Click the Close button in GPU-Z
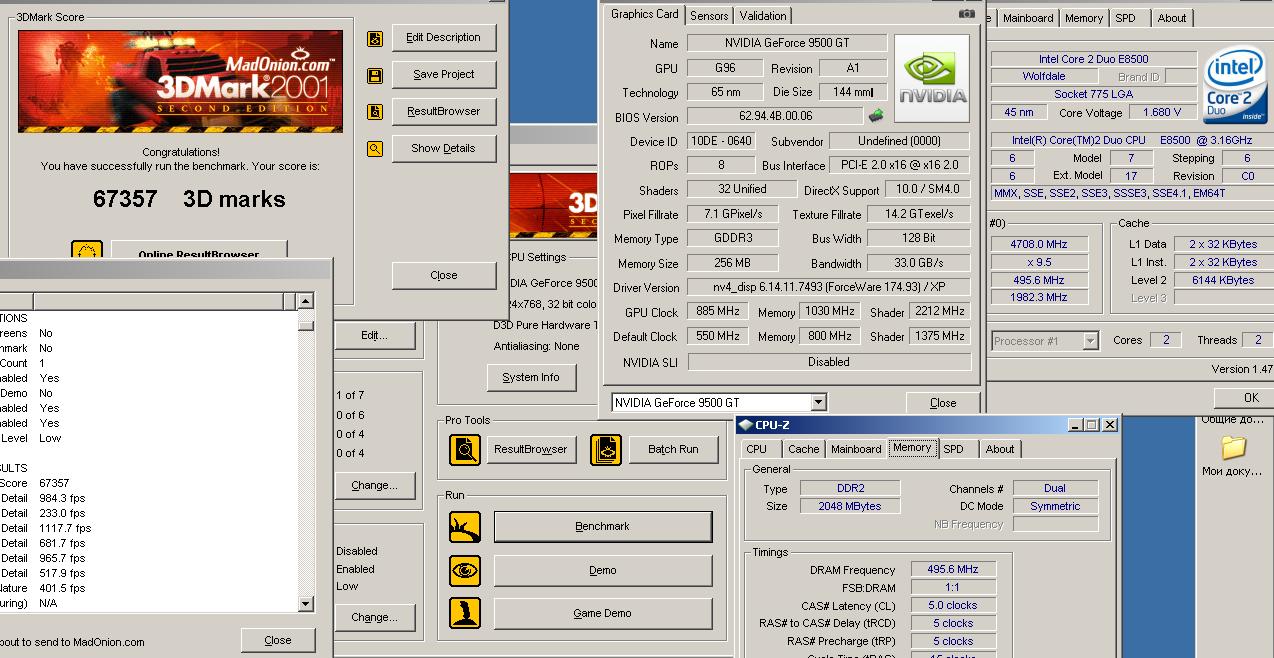 coord(943,403)
